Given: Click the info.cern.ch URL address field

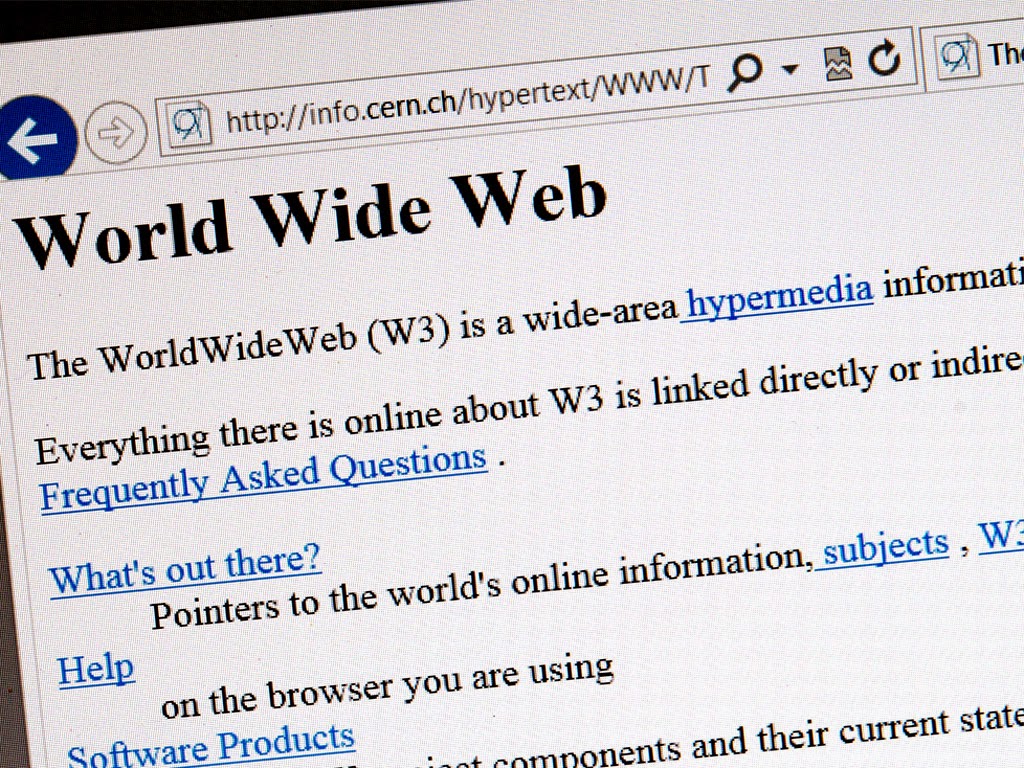Looking at the screenshot, I should 467,98.
